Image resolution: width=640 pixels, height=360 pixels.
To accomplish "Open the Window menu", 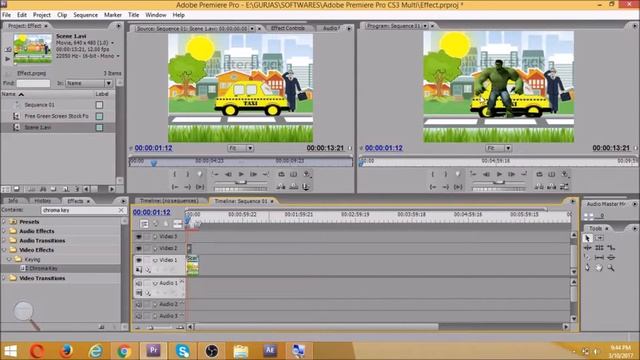I will 156,15.
